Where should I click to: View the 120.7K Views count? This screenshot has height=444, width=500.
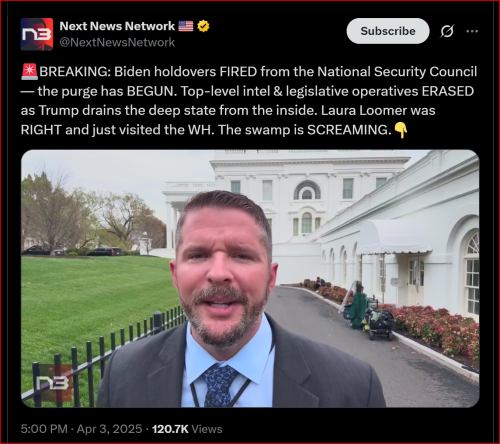pos(187,429)
